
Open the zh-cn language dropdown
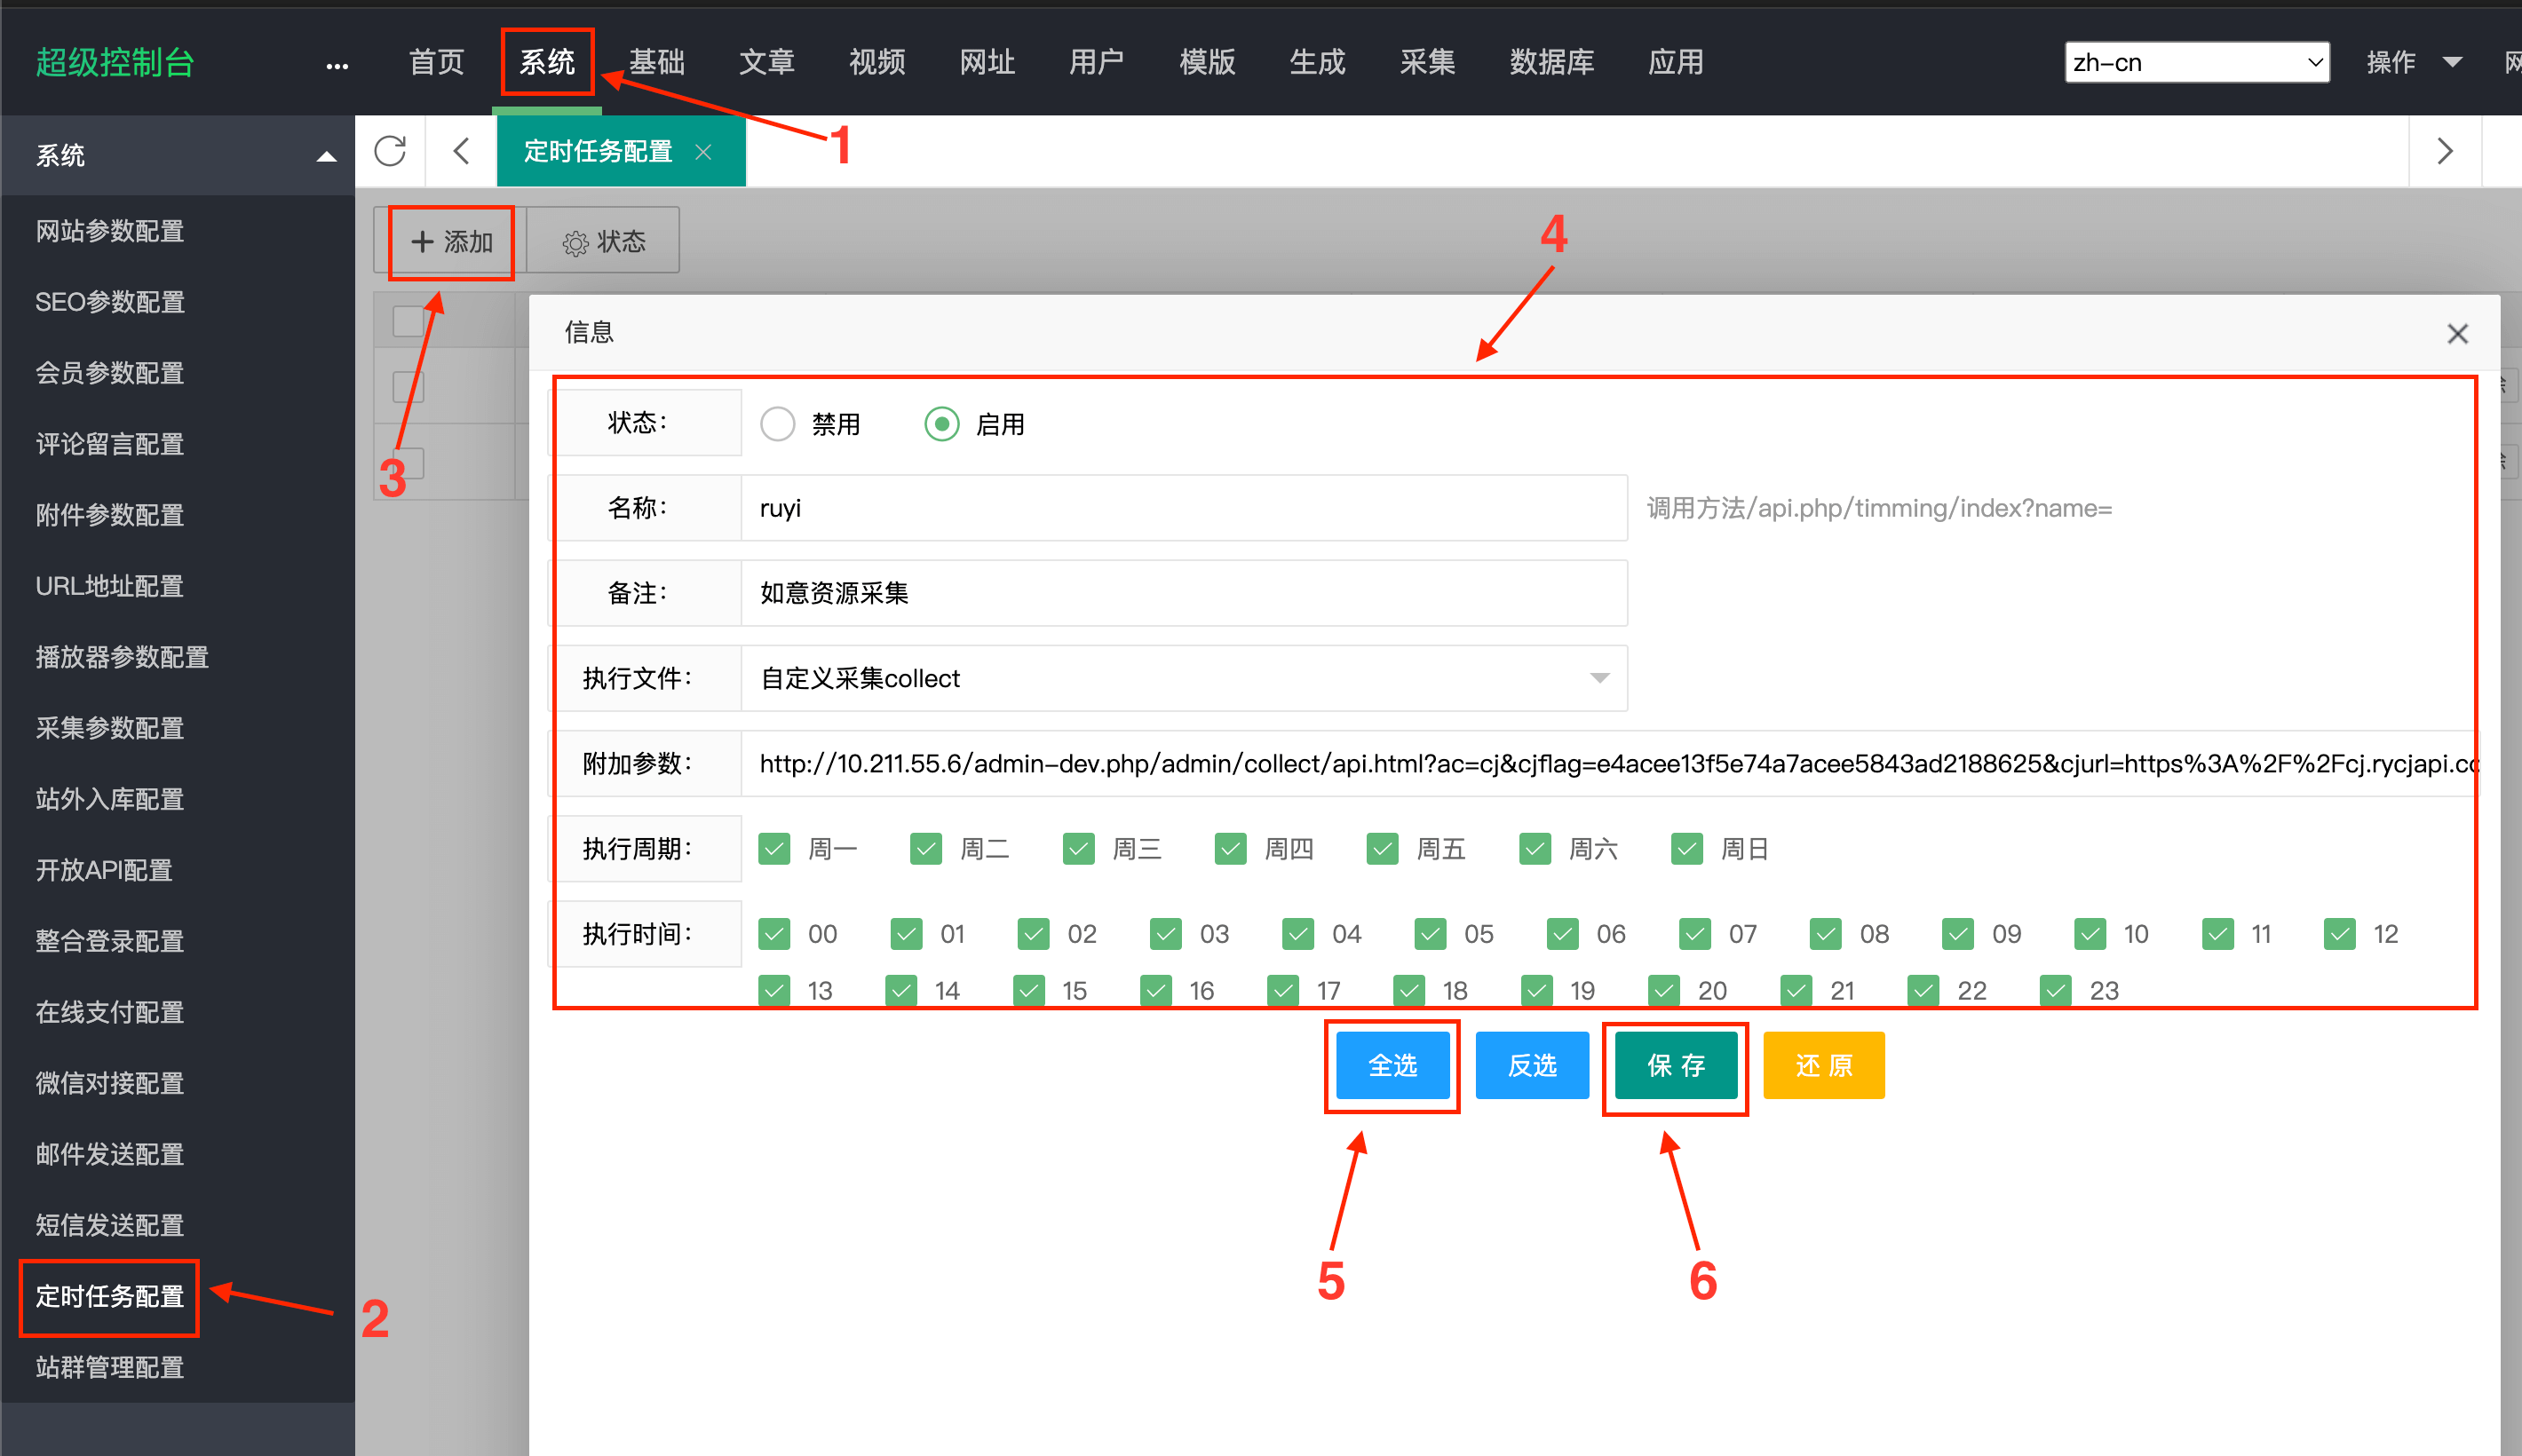[x=2196, y=62]
